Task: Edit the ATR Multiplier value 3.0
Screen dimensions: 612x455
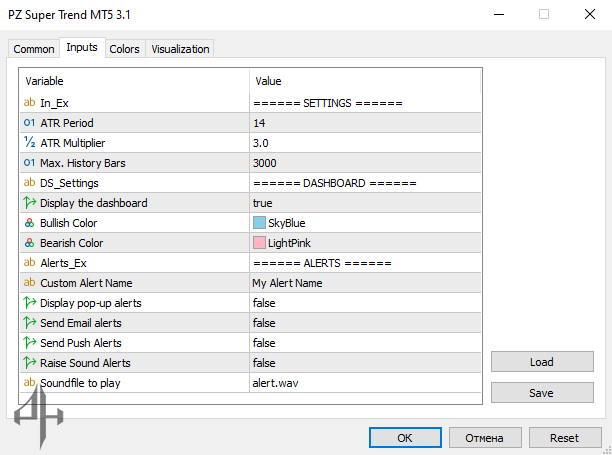Action: 260,143
